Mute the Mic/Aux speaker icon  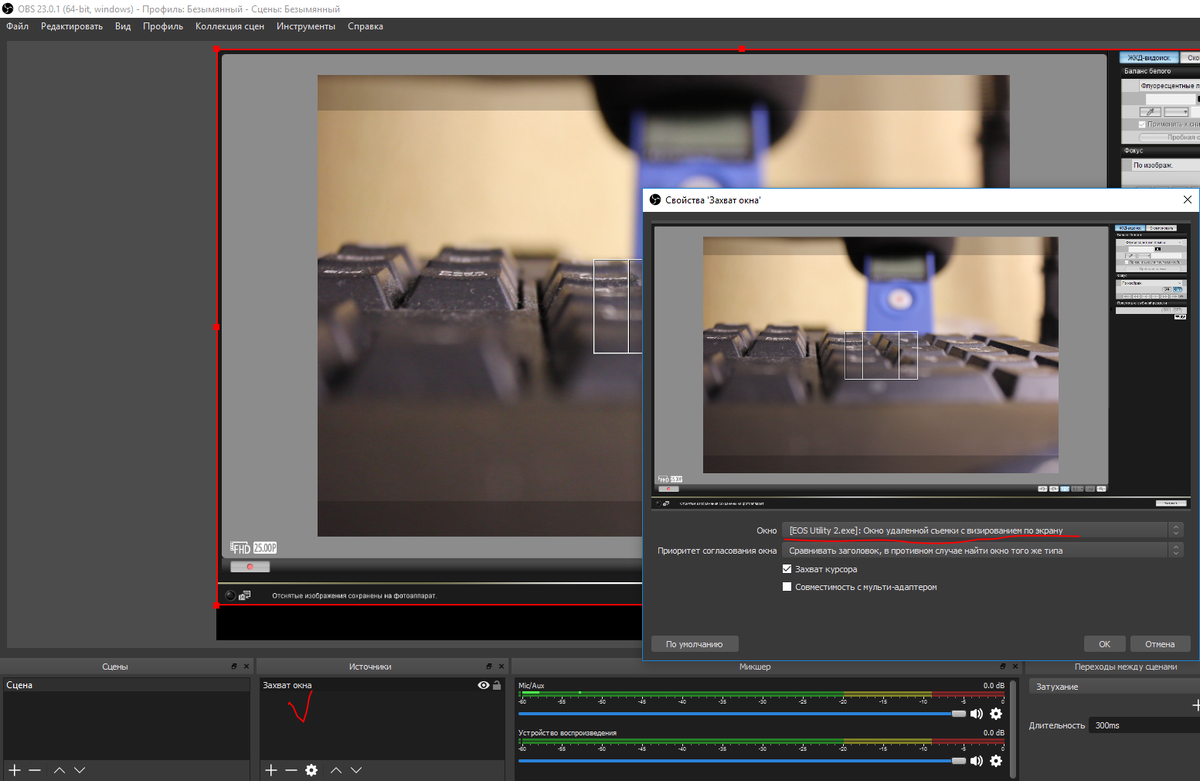[x=976, y=714]
